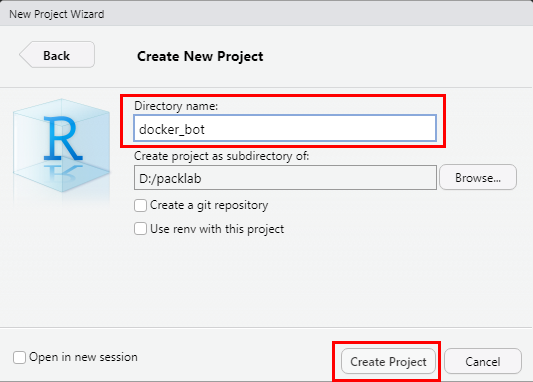Toggle the Open in new session checkbox

19,357
